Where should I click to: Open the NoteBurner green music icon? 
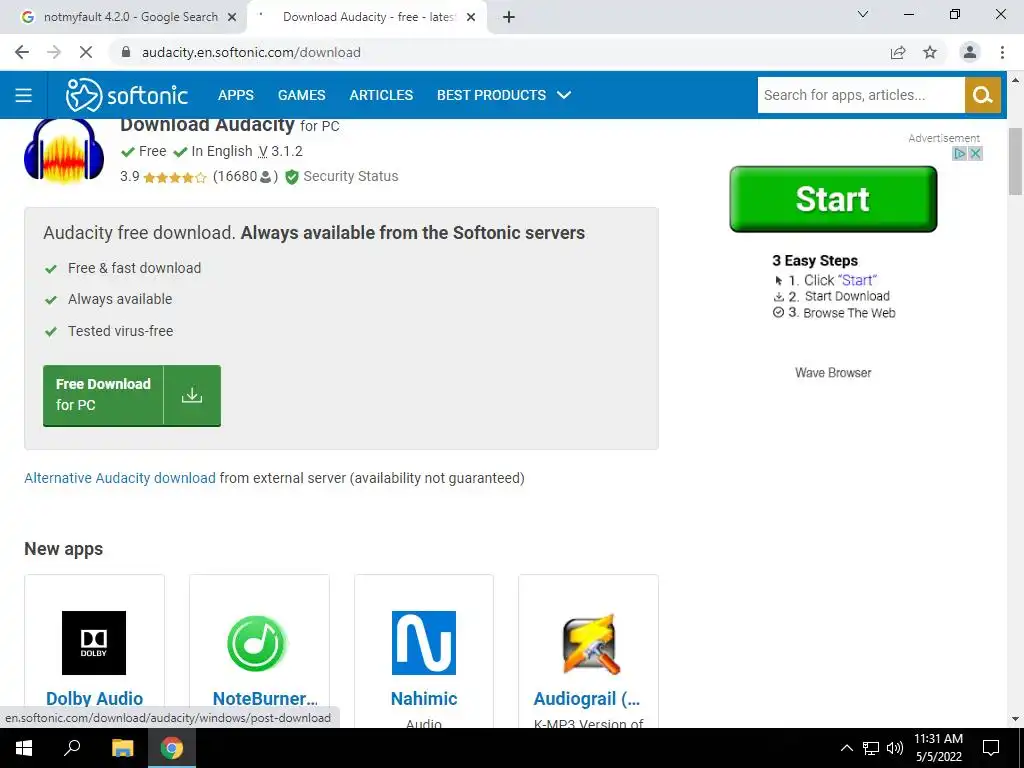(x=258, y=643)
